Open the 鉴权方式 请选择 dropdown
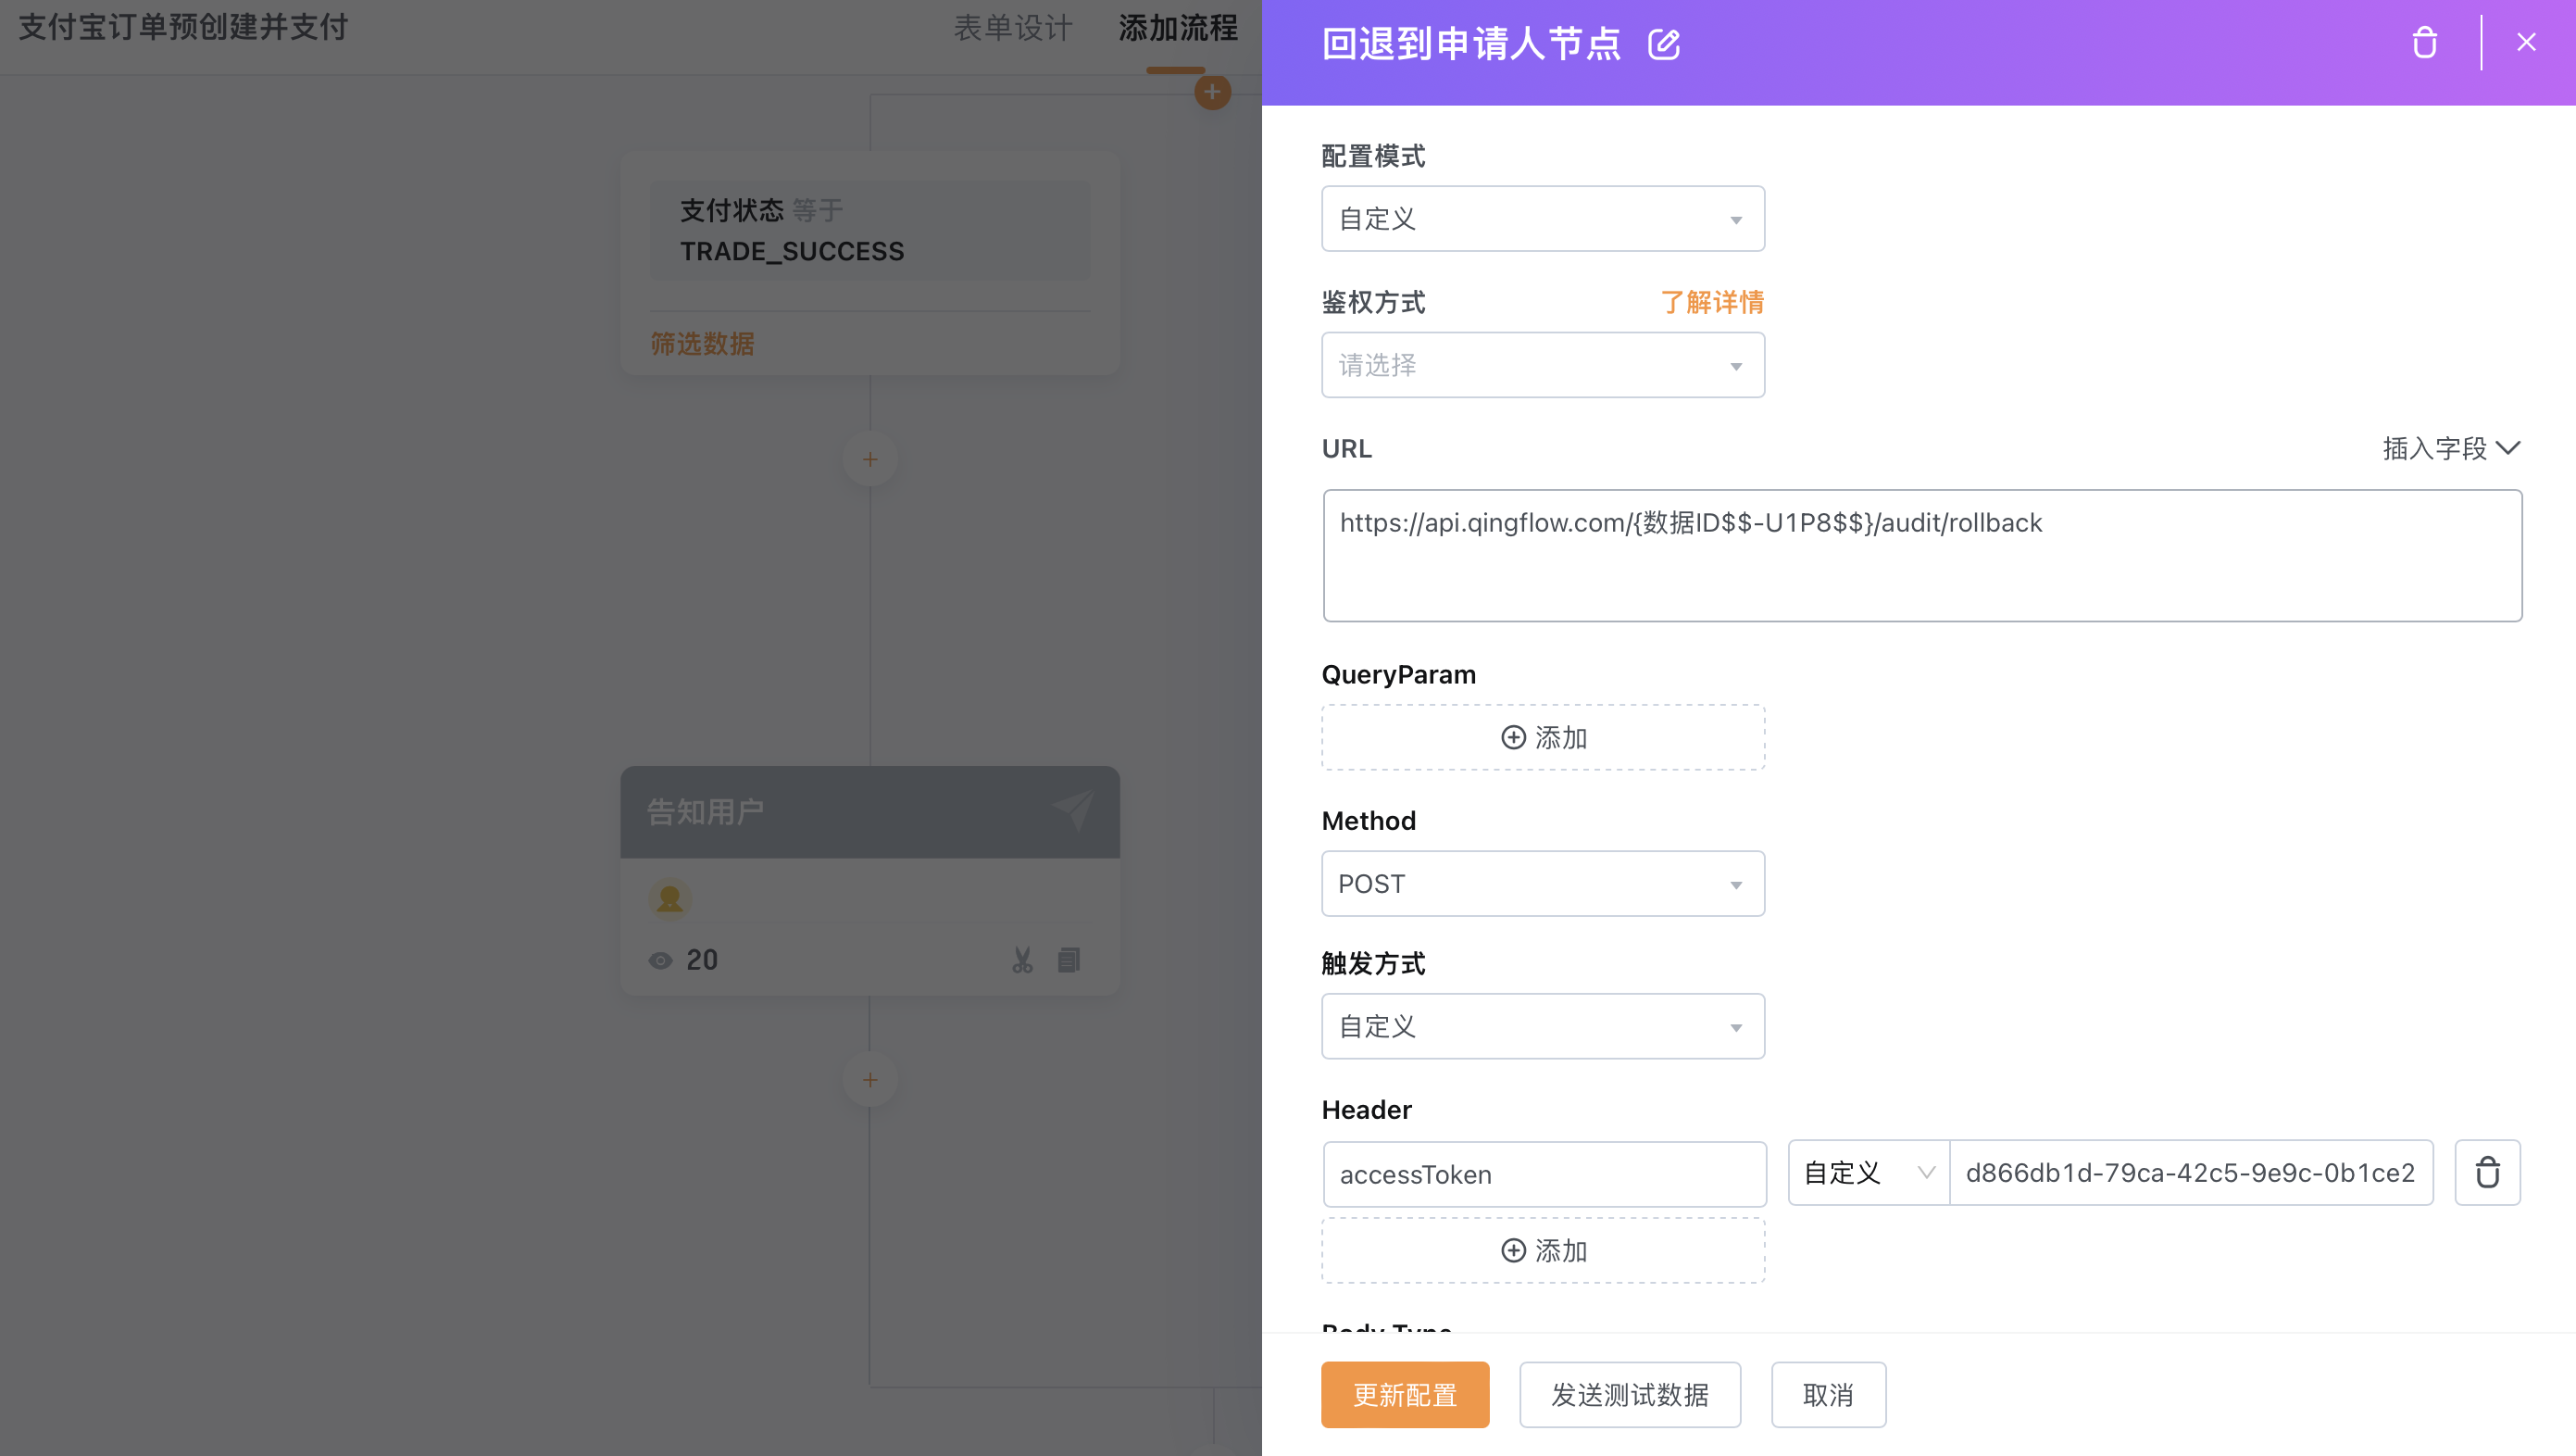The height and width of the screenshot is (1456, 2576). coord(1543,365)
